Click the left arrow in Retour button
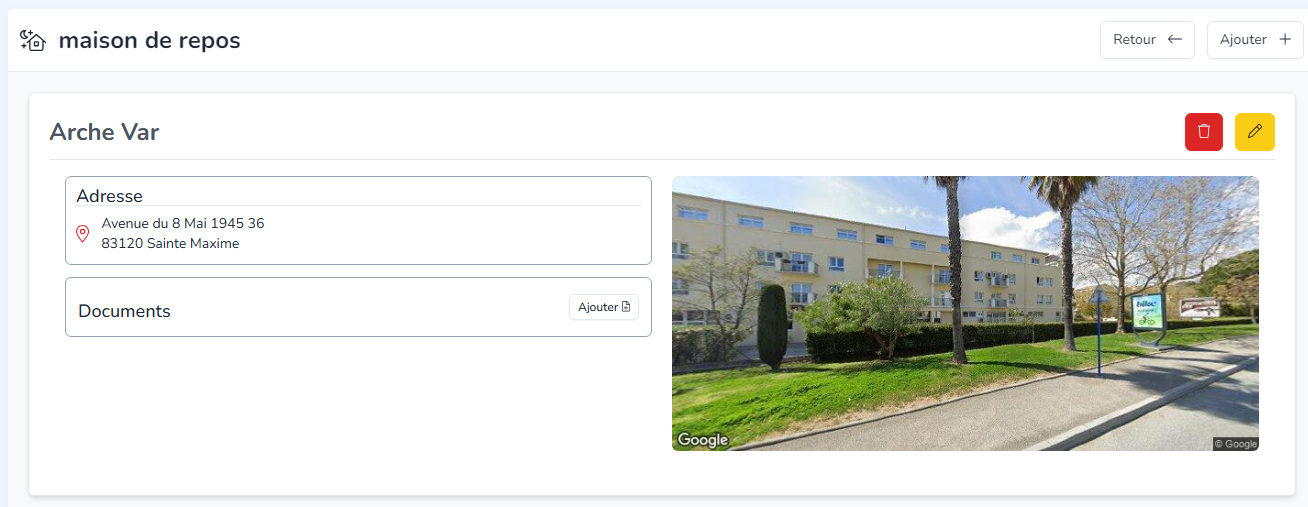 click(1175, 40)
